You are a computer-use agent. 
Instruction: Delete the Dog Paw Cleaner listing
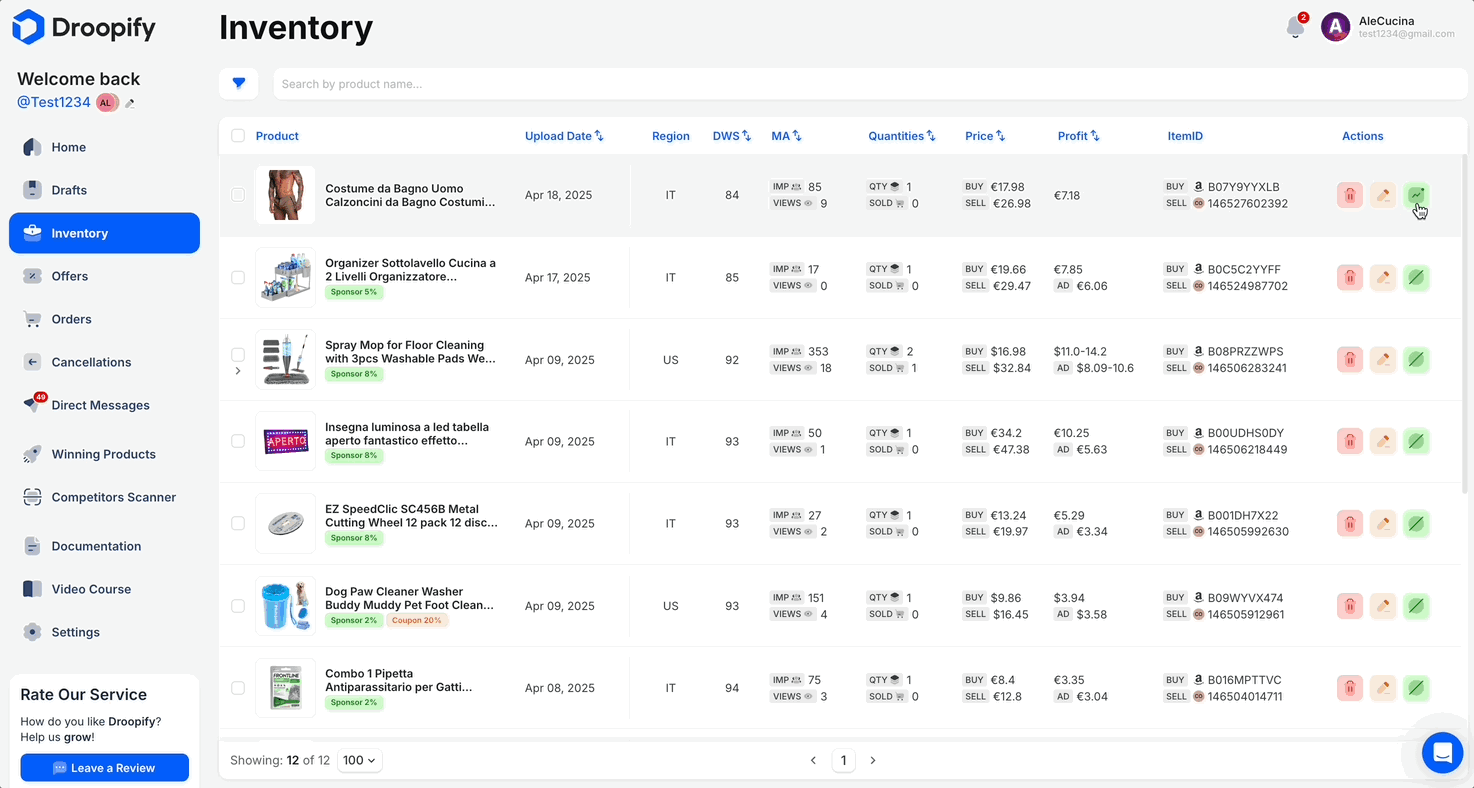click(1350, 606)
